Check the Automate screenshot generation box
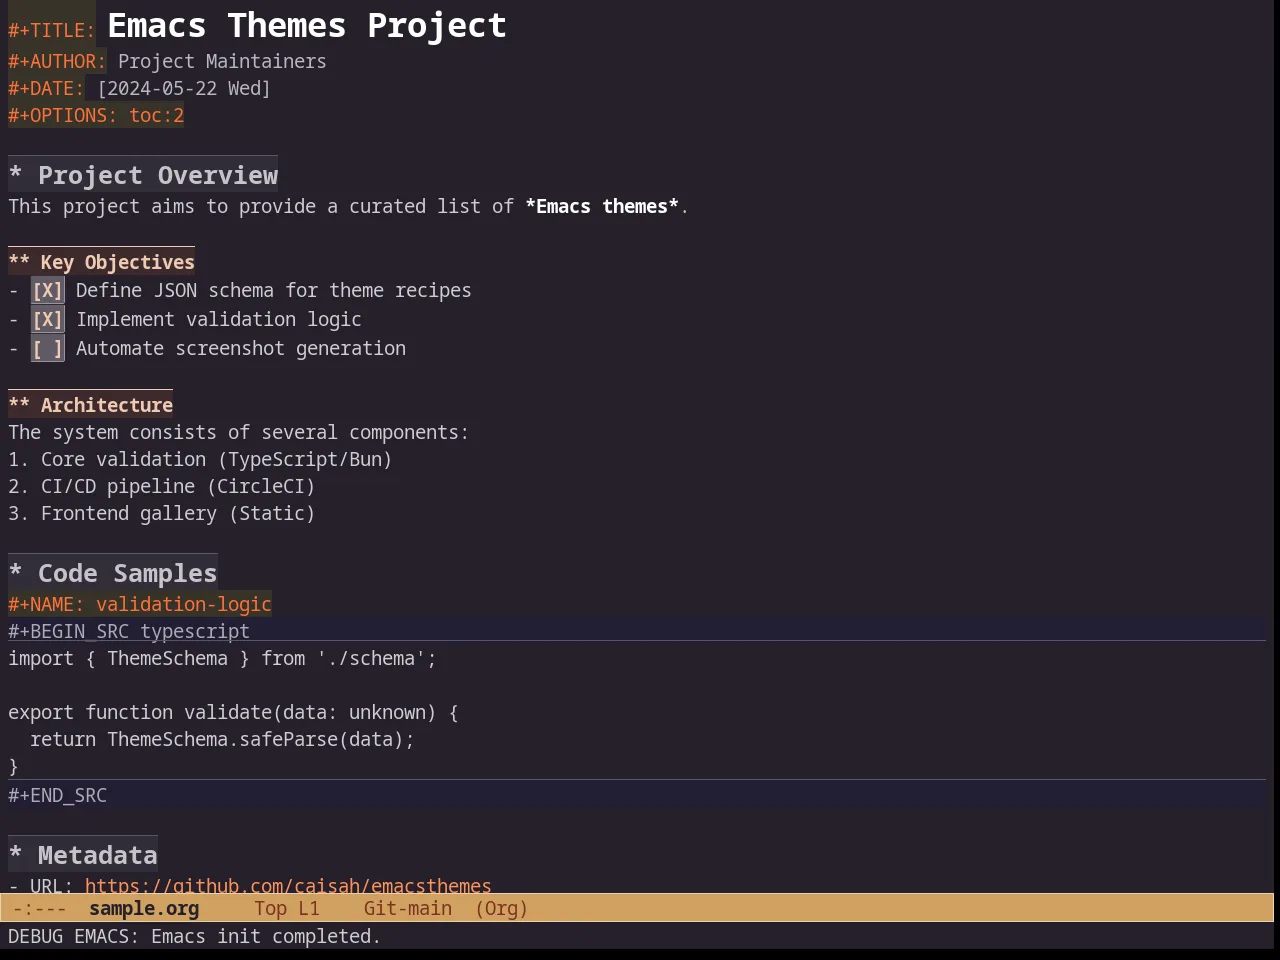Viewport: 1280px width, 960px height. tap(47, 349)
